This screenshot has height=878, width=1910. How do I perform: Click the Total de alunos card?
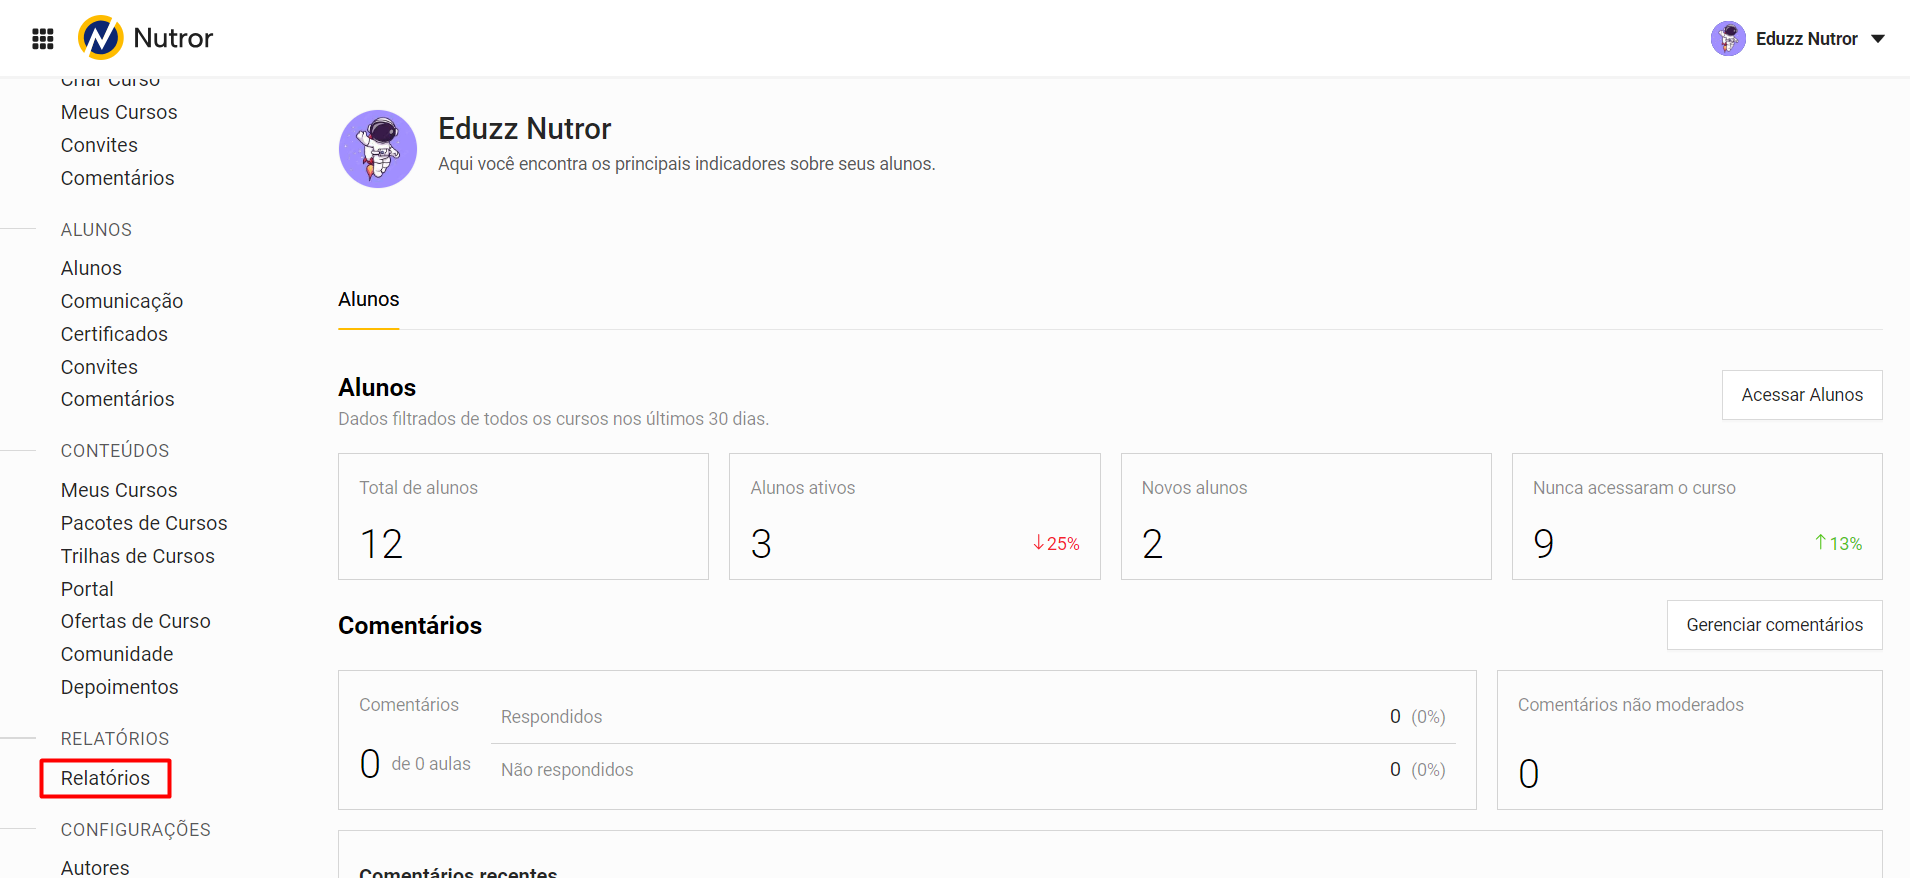pyautogui.click(x=523, y=516)
